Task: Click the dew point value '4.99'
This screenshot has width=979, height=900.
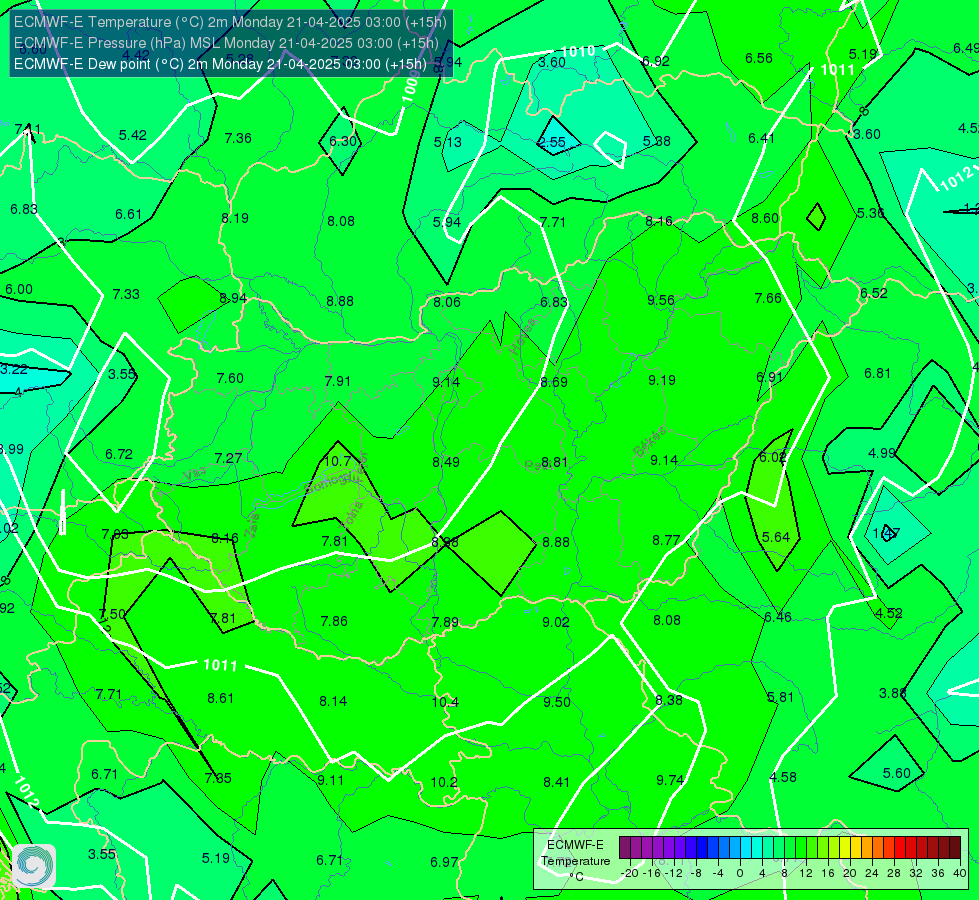Action: (x=882, y=453)
